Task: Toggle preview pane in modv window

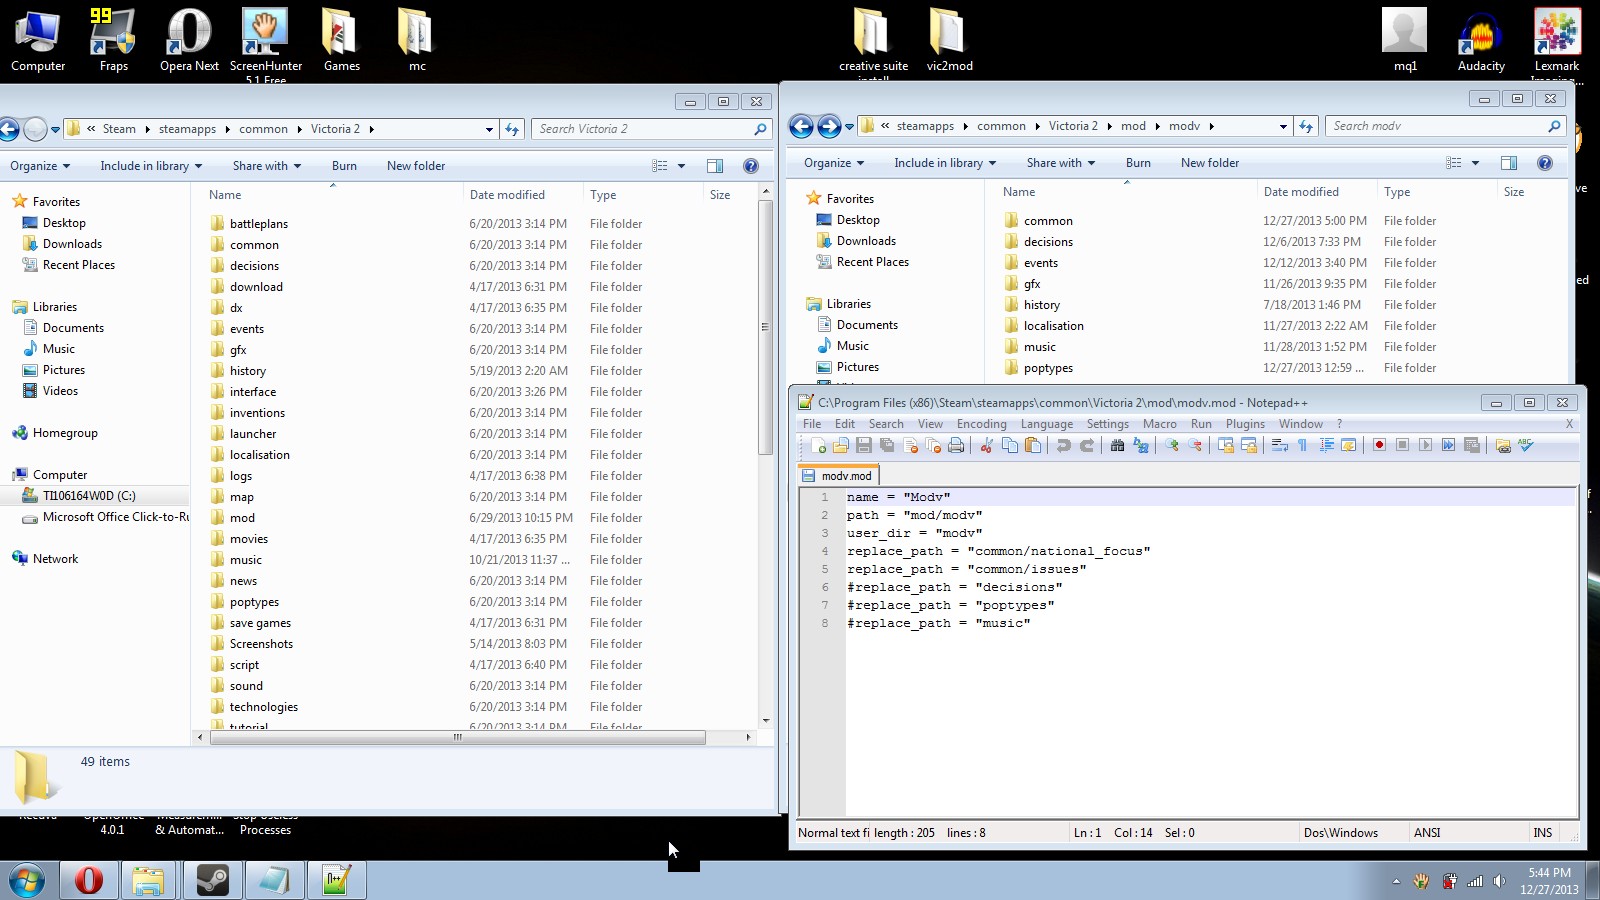Action: (1509, 163)
